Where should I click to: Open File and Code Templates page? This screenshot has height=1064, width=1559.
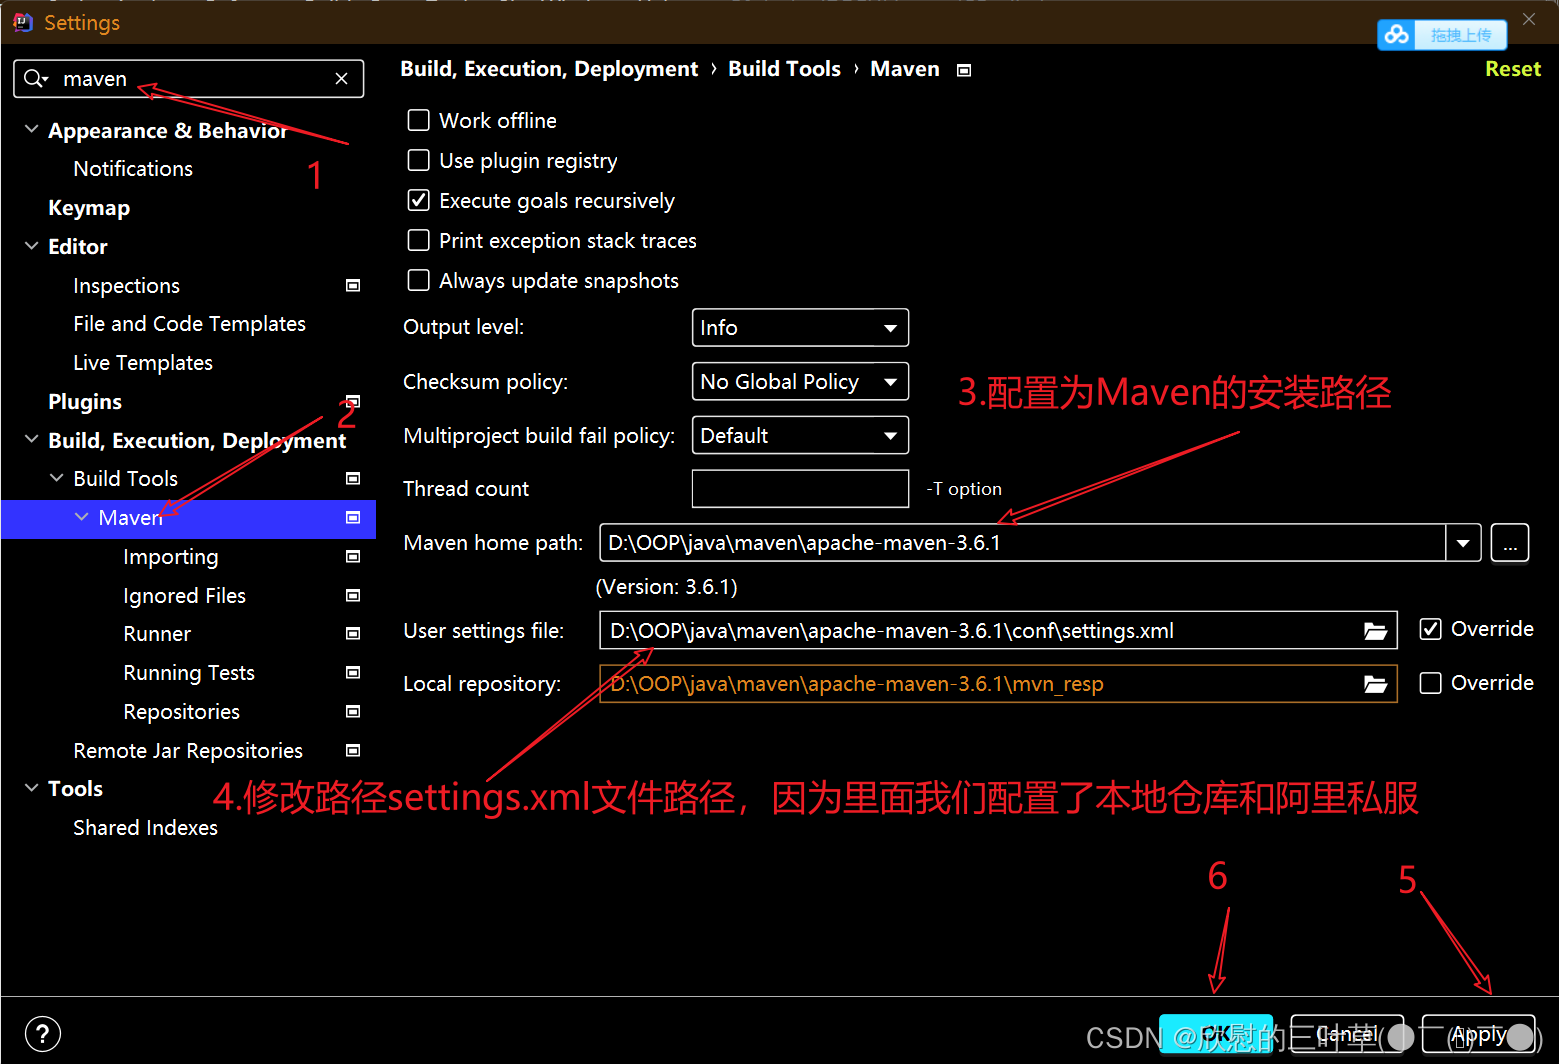(189, 324)
